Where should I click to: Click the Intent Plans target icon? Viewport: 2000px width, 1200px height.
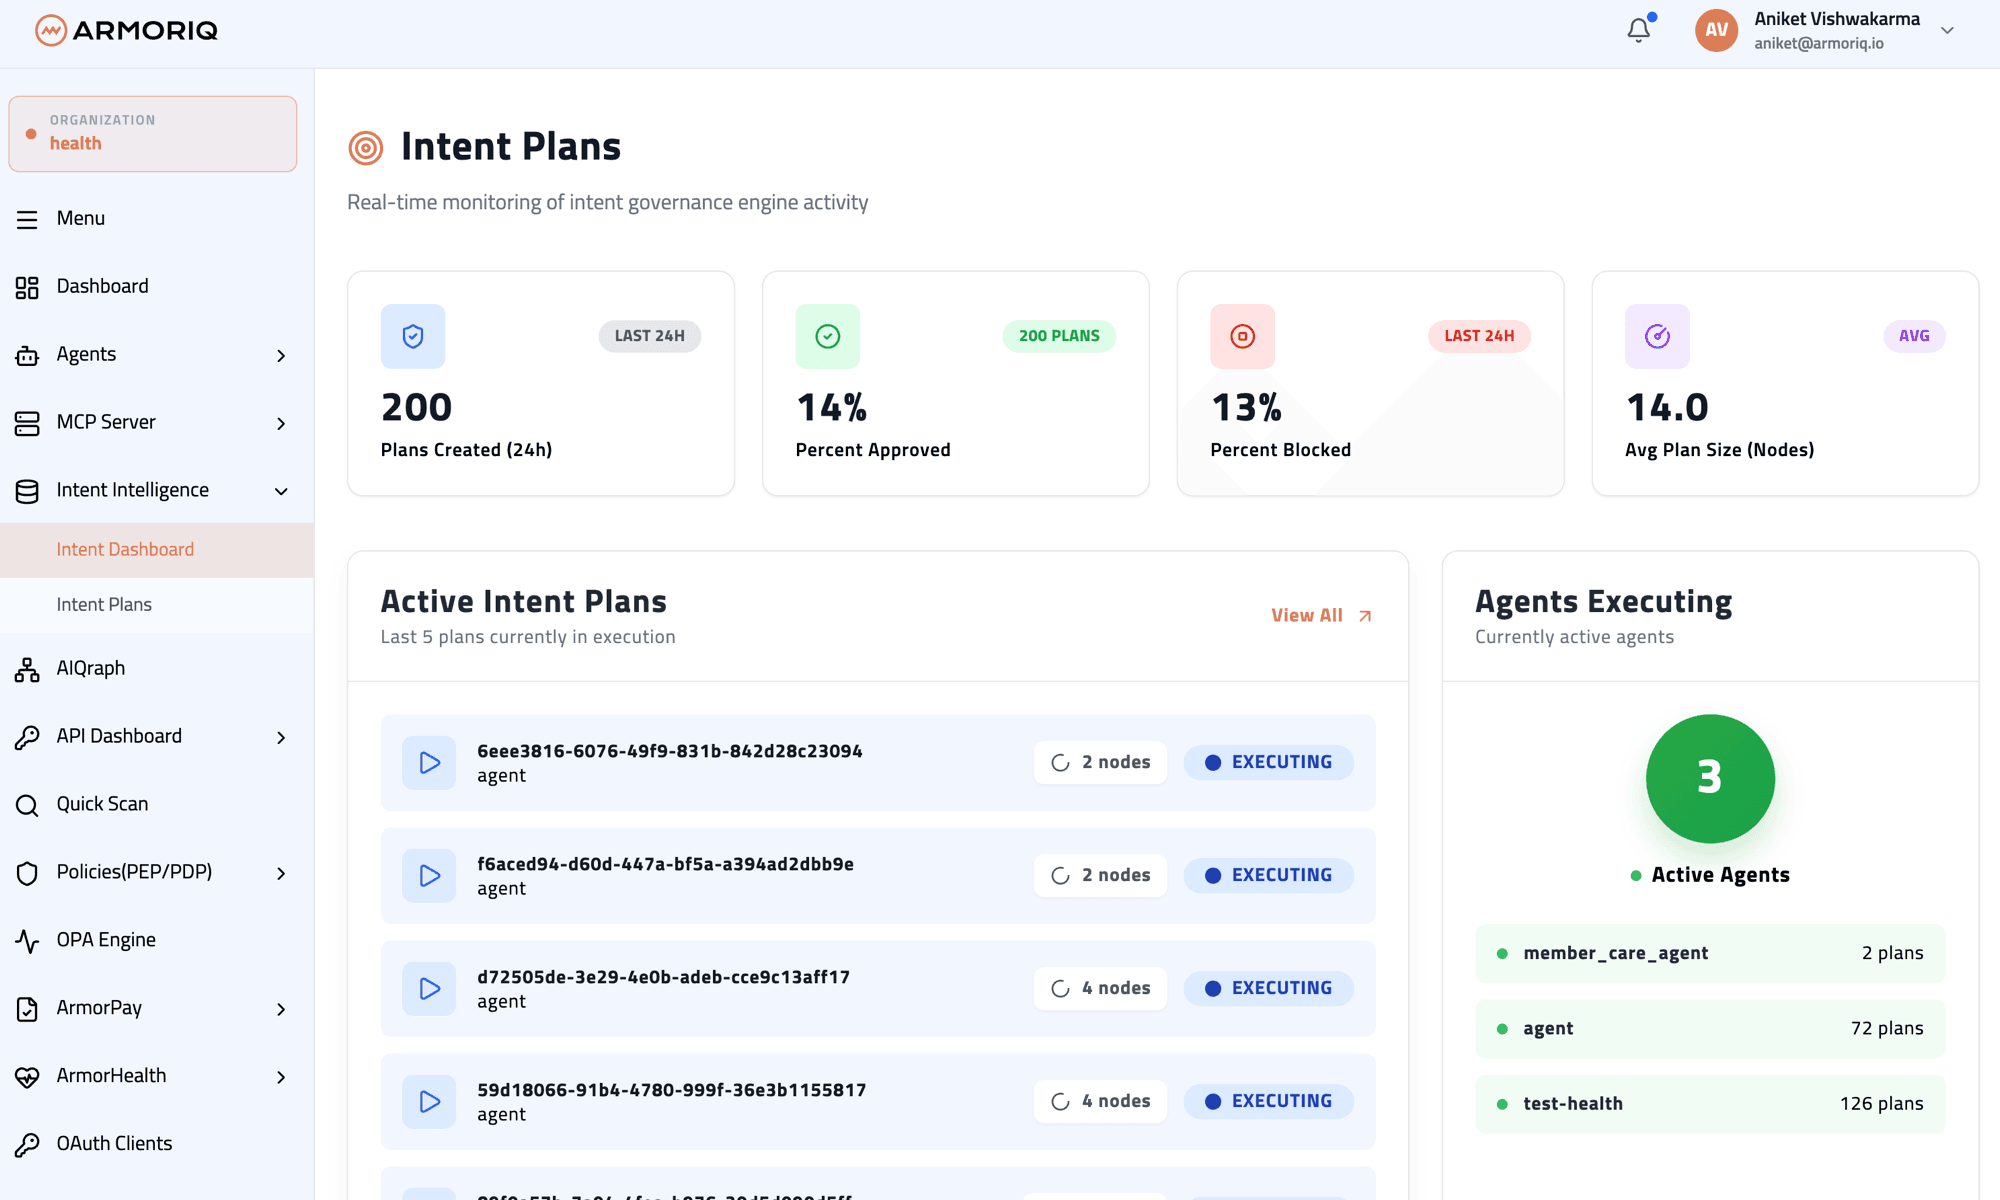[366, 148]
